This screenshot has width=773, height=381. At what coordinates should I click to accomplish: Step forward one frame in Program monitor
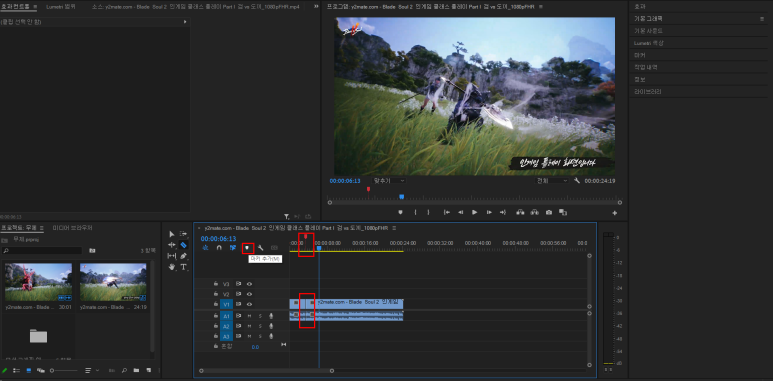(489, 212)
